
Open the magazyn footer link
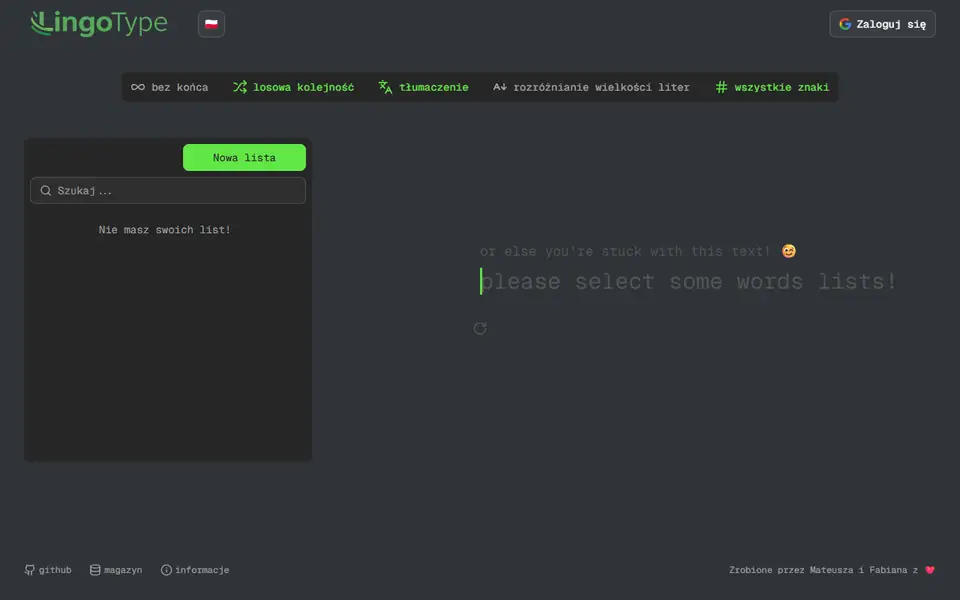[x=116, y=570]
